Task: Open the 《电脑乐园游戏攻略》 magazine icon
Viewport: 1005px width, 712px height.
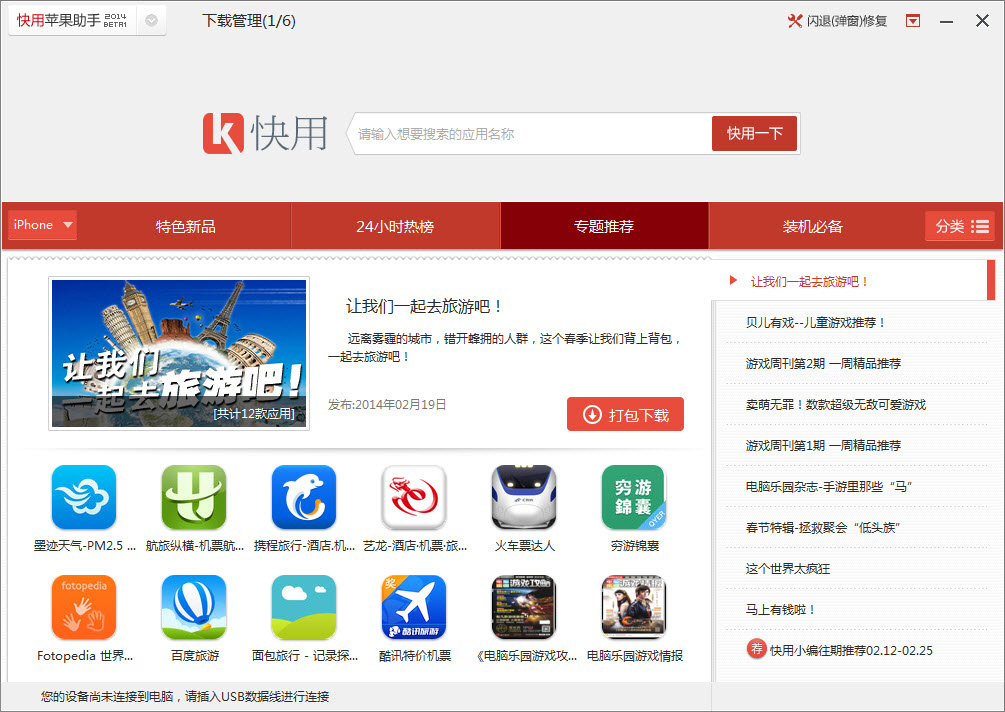Action: 524,608
